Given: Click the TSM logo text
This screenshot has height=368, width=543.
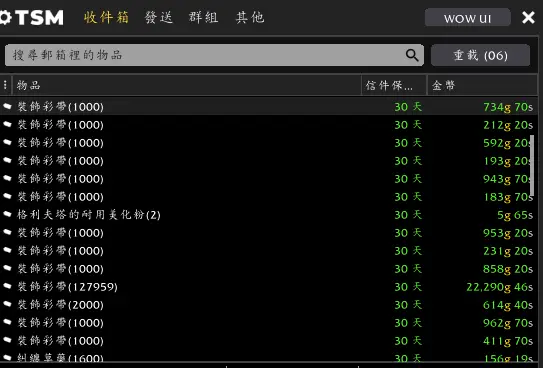Looking at the screenshot, I should pyautogui.click(x=39, y=17).
